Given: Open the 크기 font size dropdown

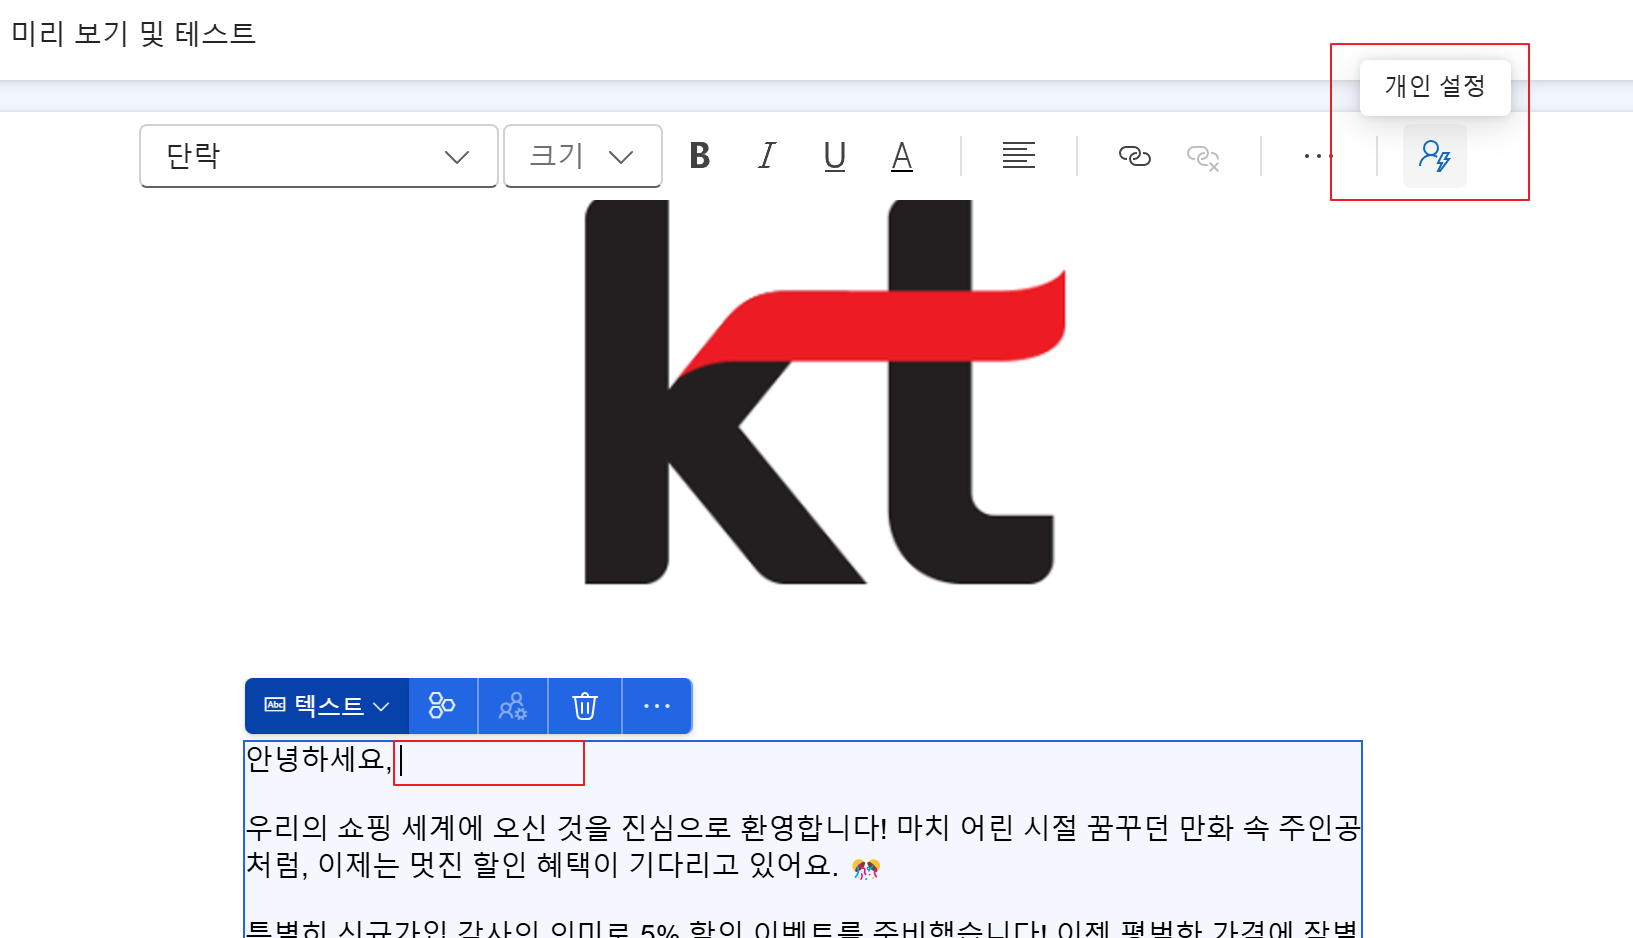Looking at the screenshot, I should [x=583, y=156].
